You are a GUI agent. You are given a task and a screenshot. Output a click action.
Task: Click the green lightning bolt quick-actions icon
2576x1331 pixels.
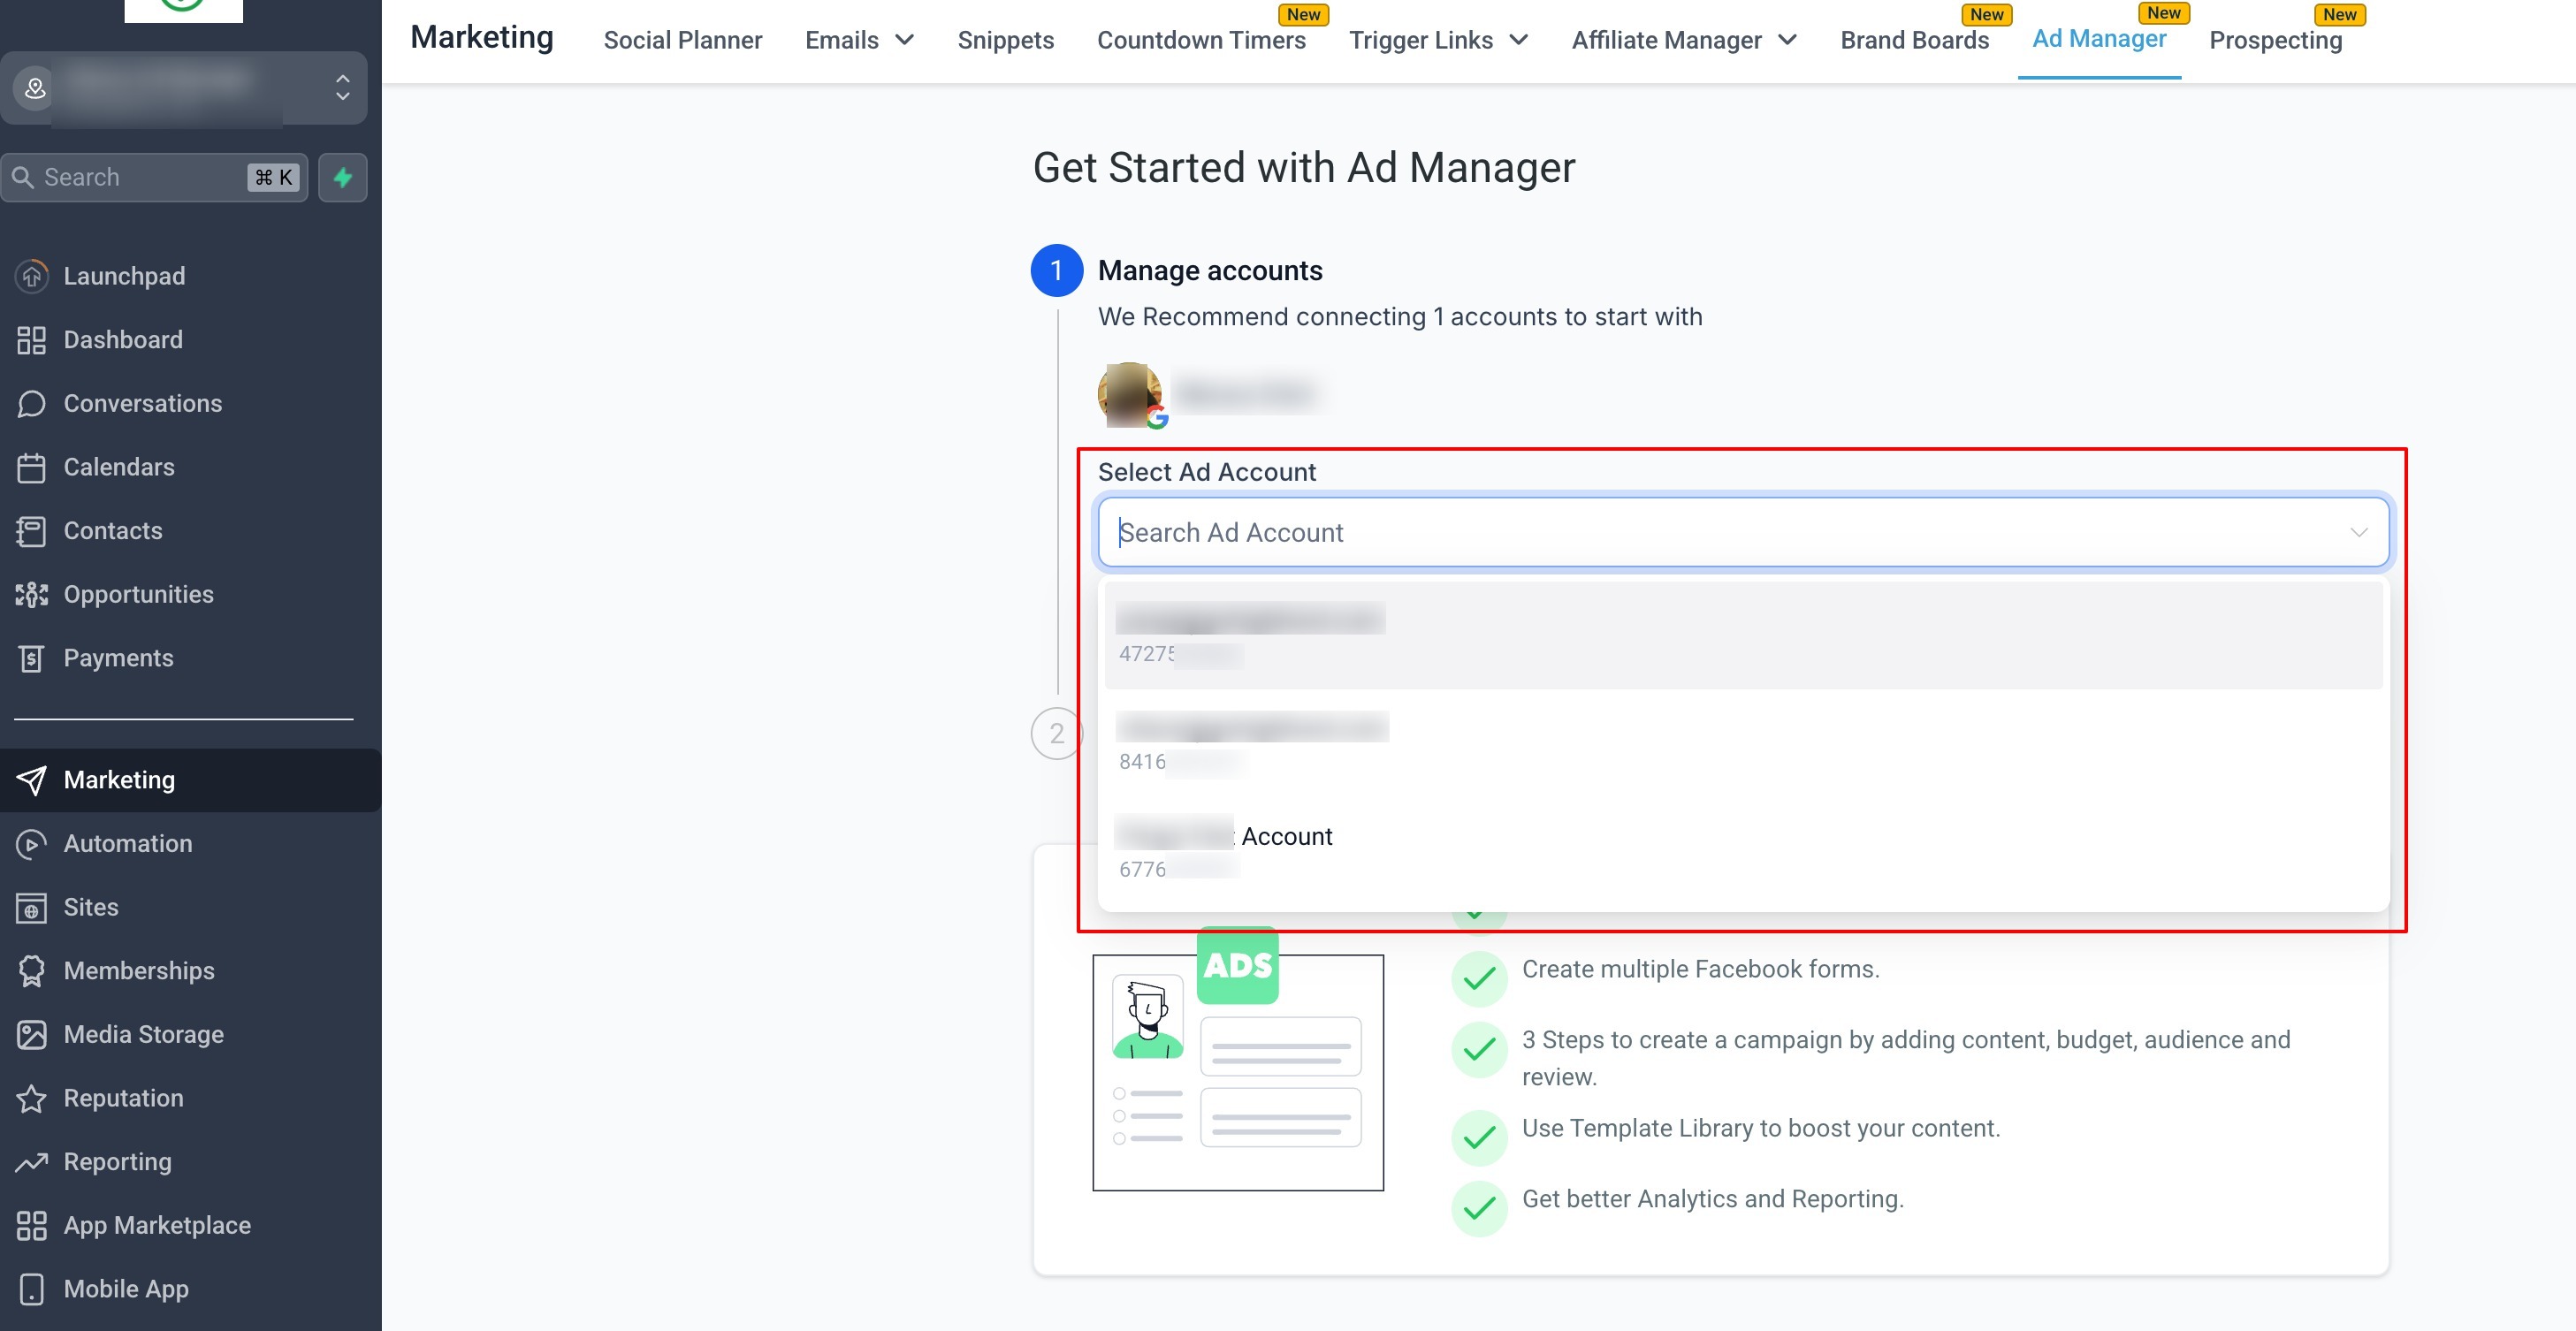(342, 177)
